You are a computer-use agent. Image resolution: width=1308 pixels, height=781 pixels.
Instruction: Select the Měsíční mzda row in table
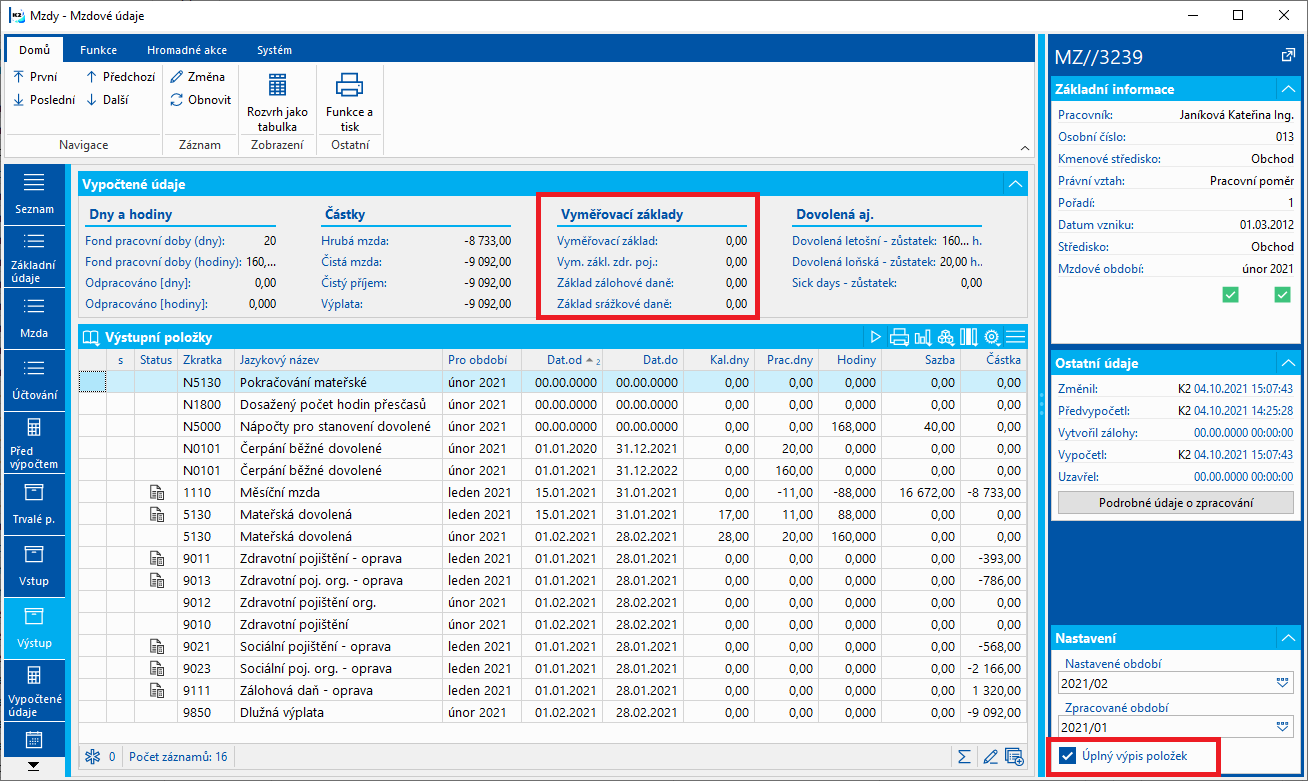(x=280, y=492)
